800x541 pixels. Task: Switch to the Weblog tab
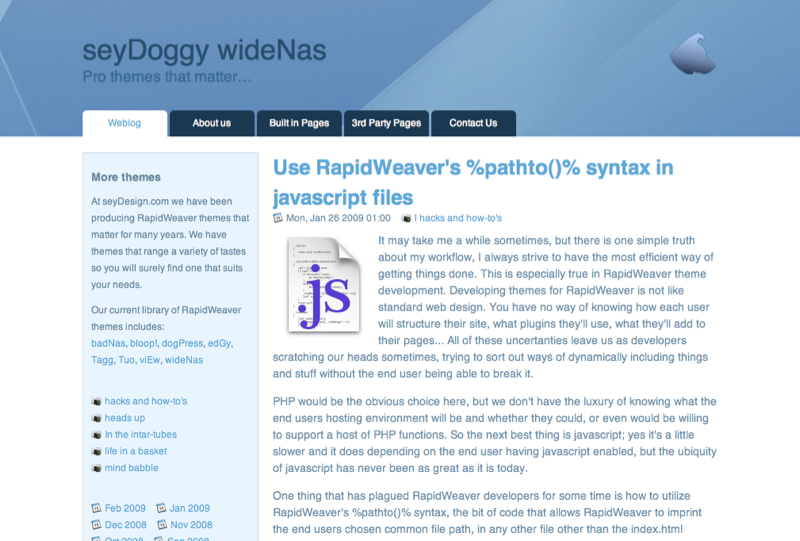click(124, 123)
